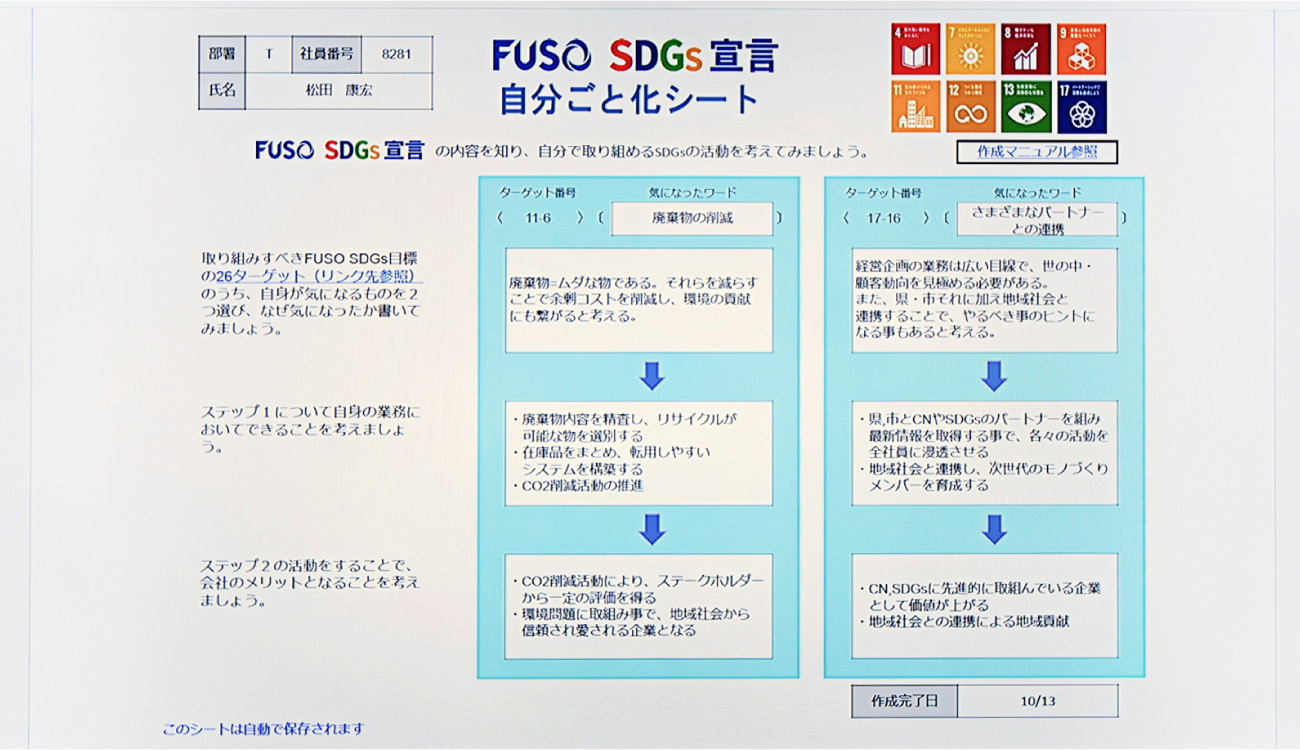Click the SDG goal 7 clean energy icon
1300x750 pixels.
pyautogui.click(x=971, y=49)
